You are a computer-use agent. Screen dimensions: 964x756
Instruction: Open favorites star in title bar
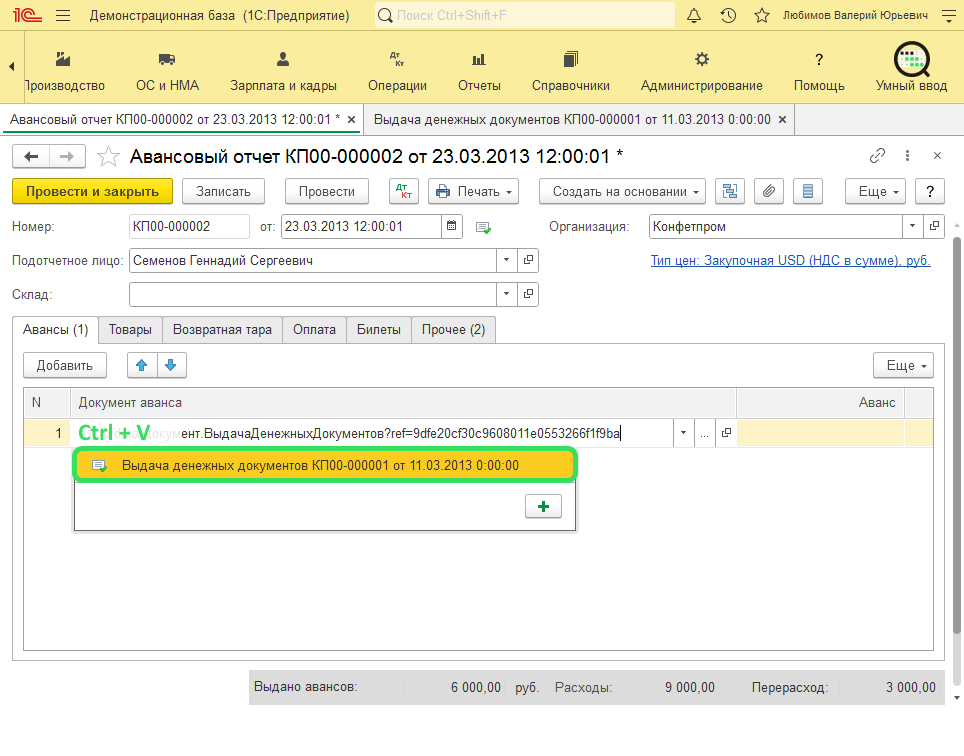(762, 15)
